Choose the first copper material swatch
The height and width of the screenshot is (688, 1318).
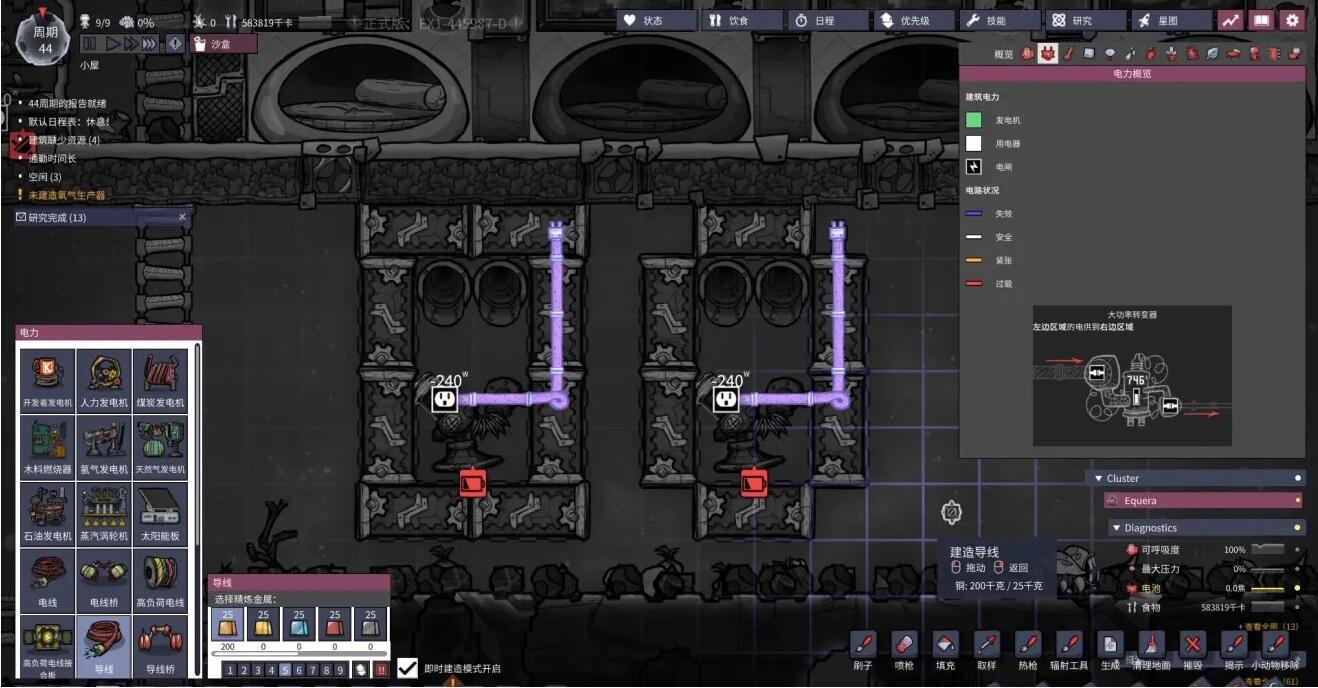click(x=227, y=624)
